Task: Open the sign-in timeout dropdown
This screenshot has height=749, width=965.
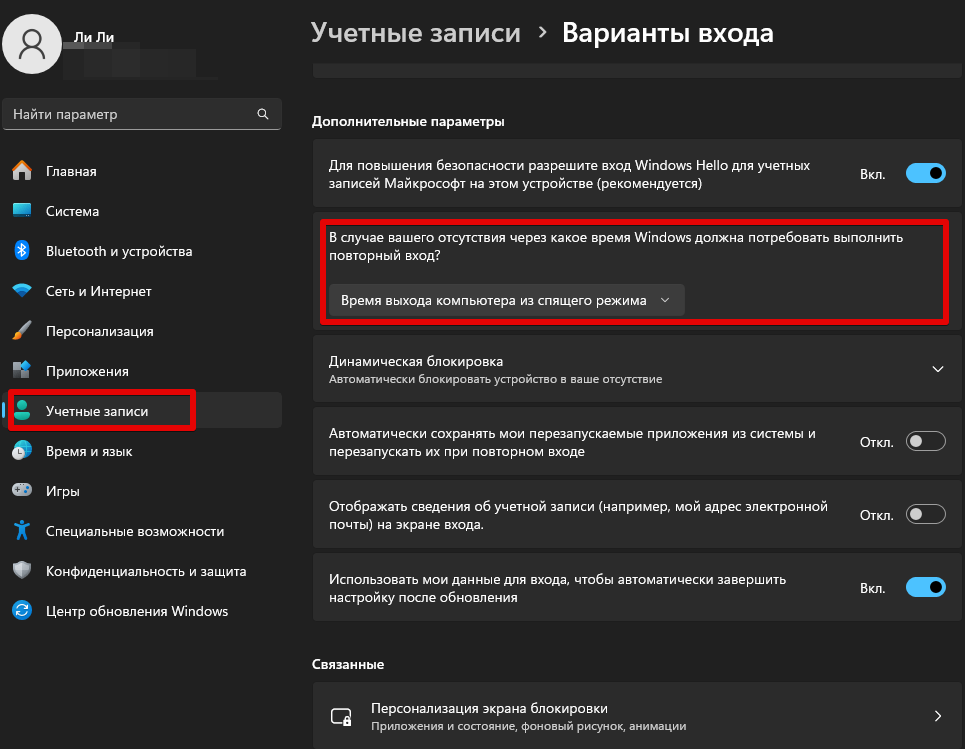Action: coord(507,300)
